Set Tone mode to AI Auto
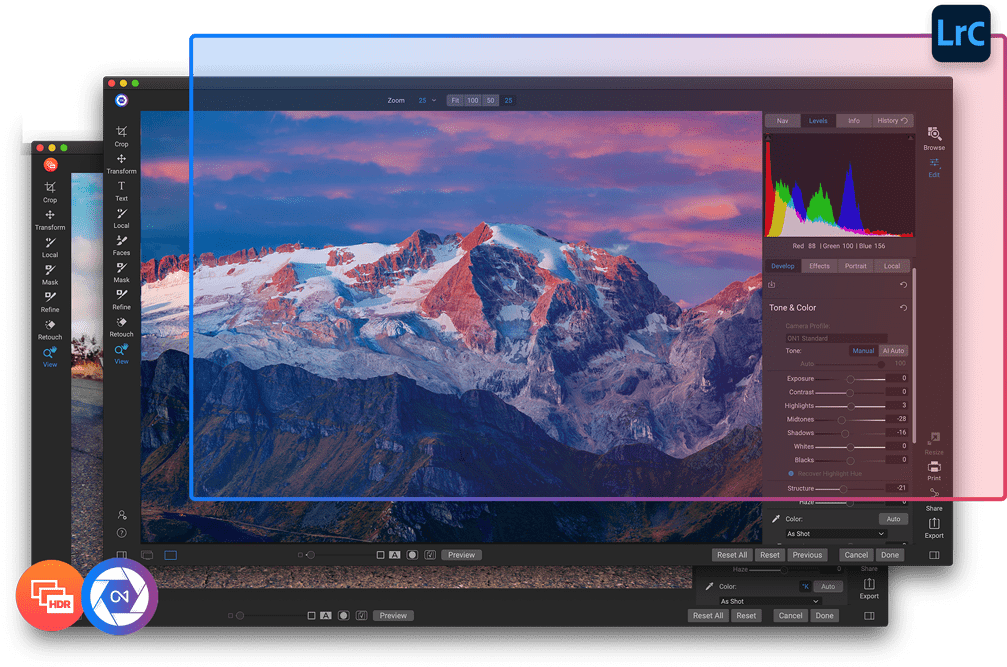Viewport: 1007px width, 667px height. point(893,351)
